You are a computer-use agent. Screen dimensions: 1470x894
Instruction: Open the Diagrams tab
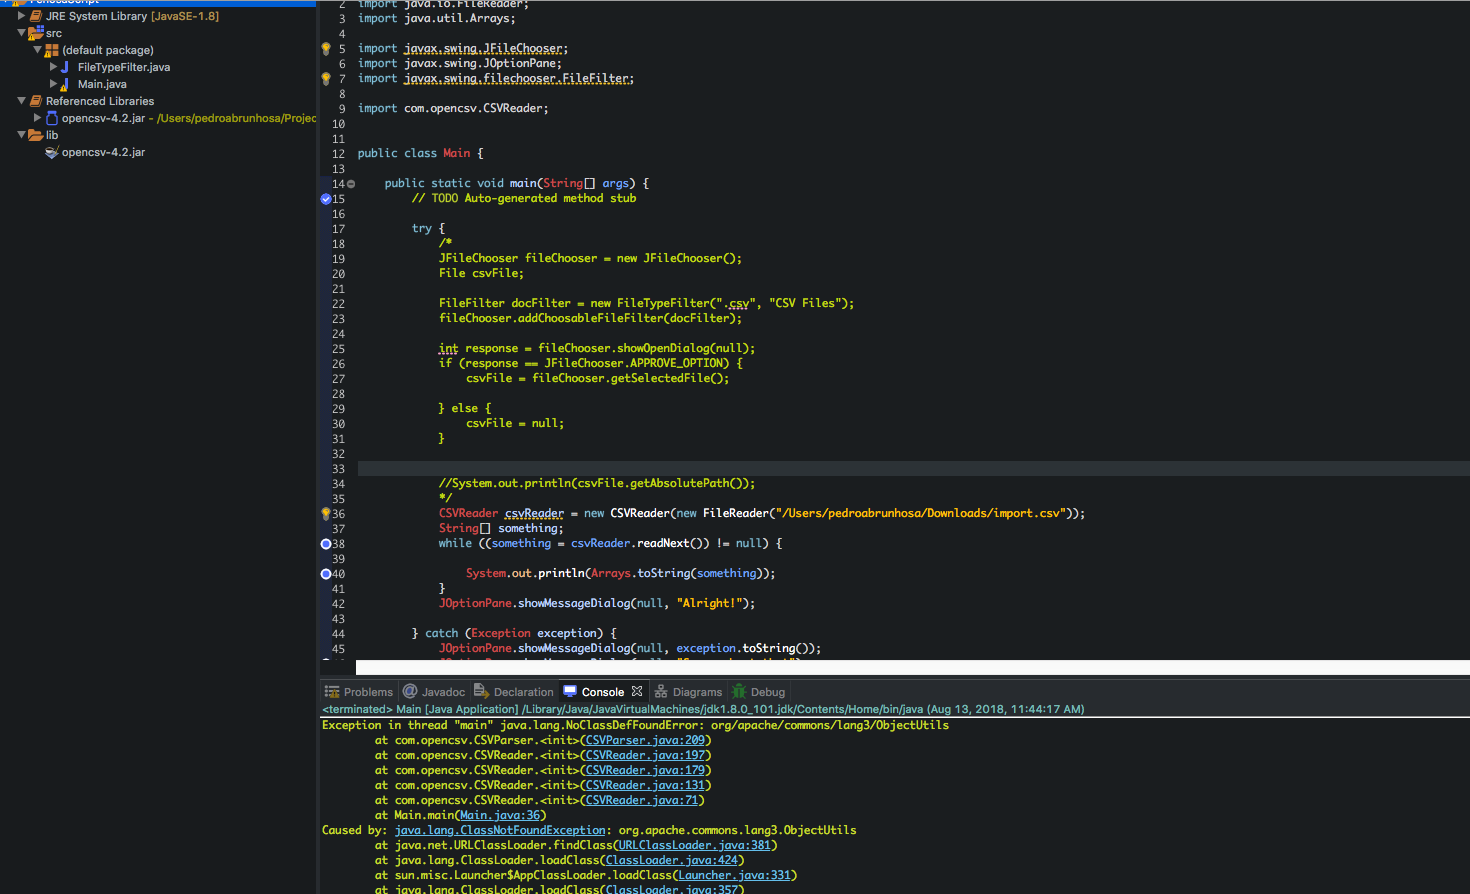click(688, 691)
